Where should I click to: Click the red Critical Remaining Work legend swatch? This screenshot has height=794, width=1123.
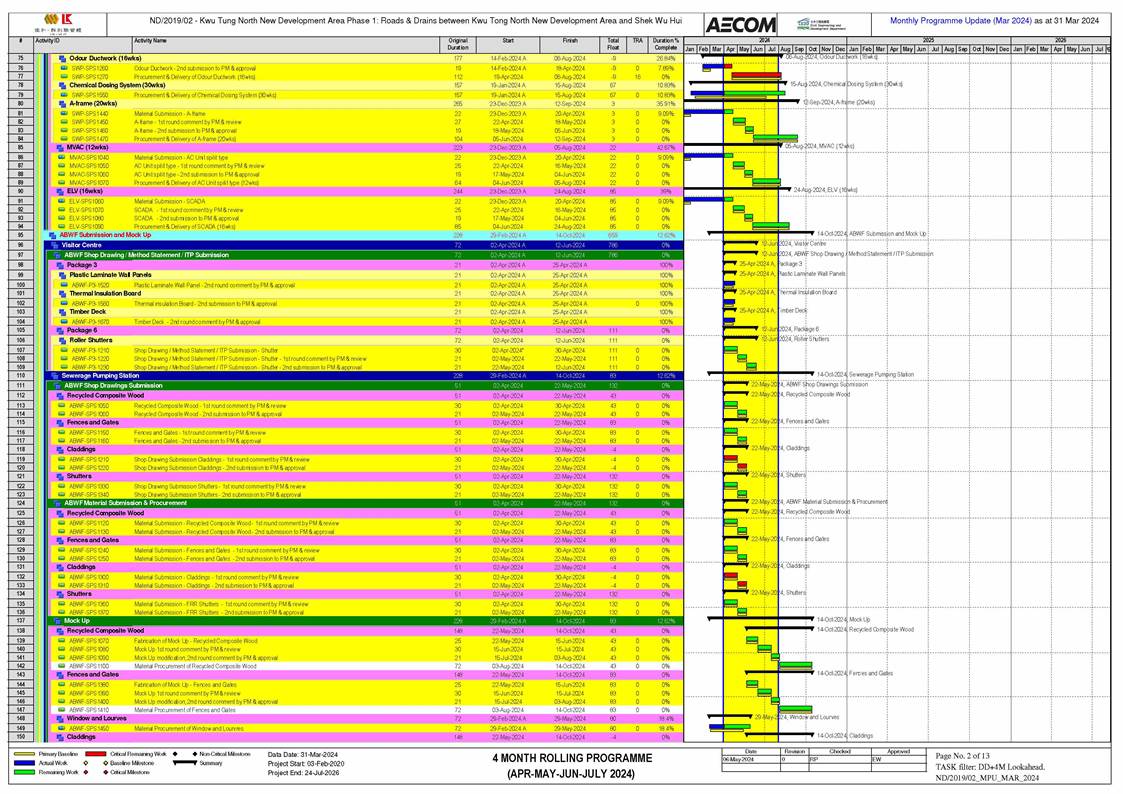[85, 754]
